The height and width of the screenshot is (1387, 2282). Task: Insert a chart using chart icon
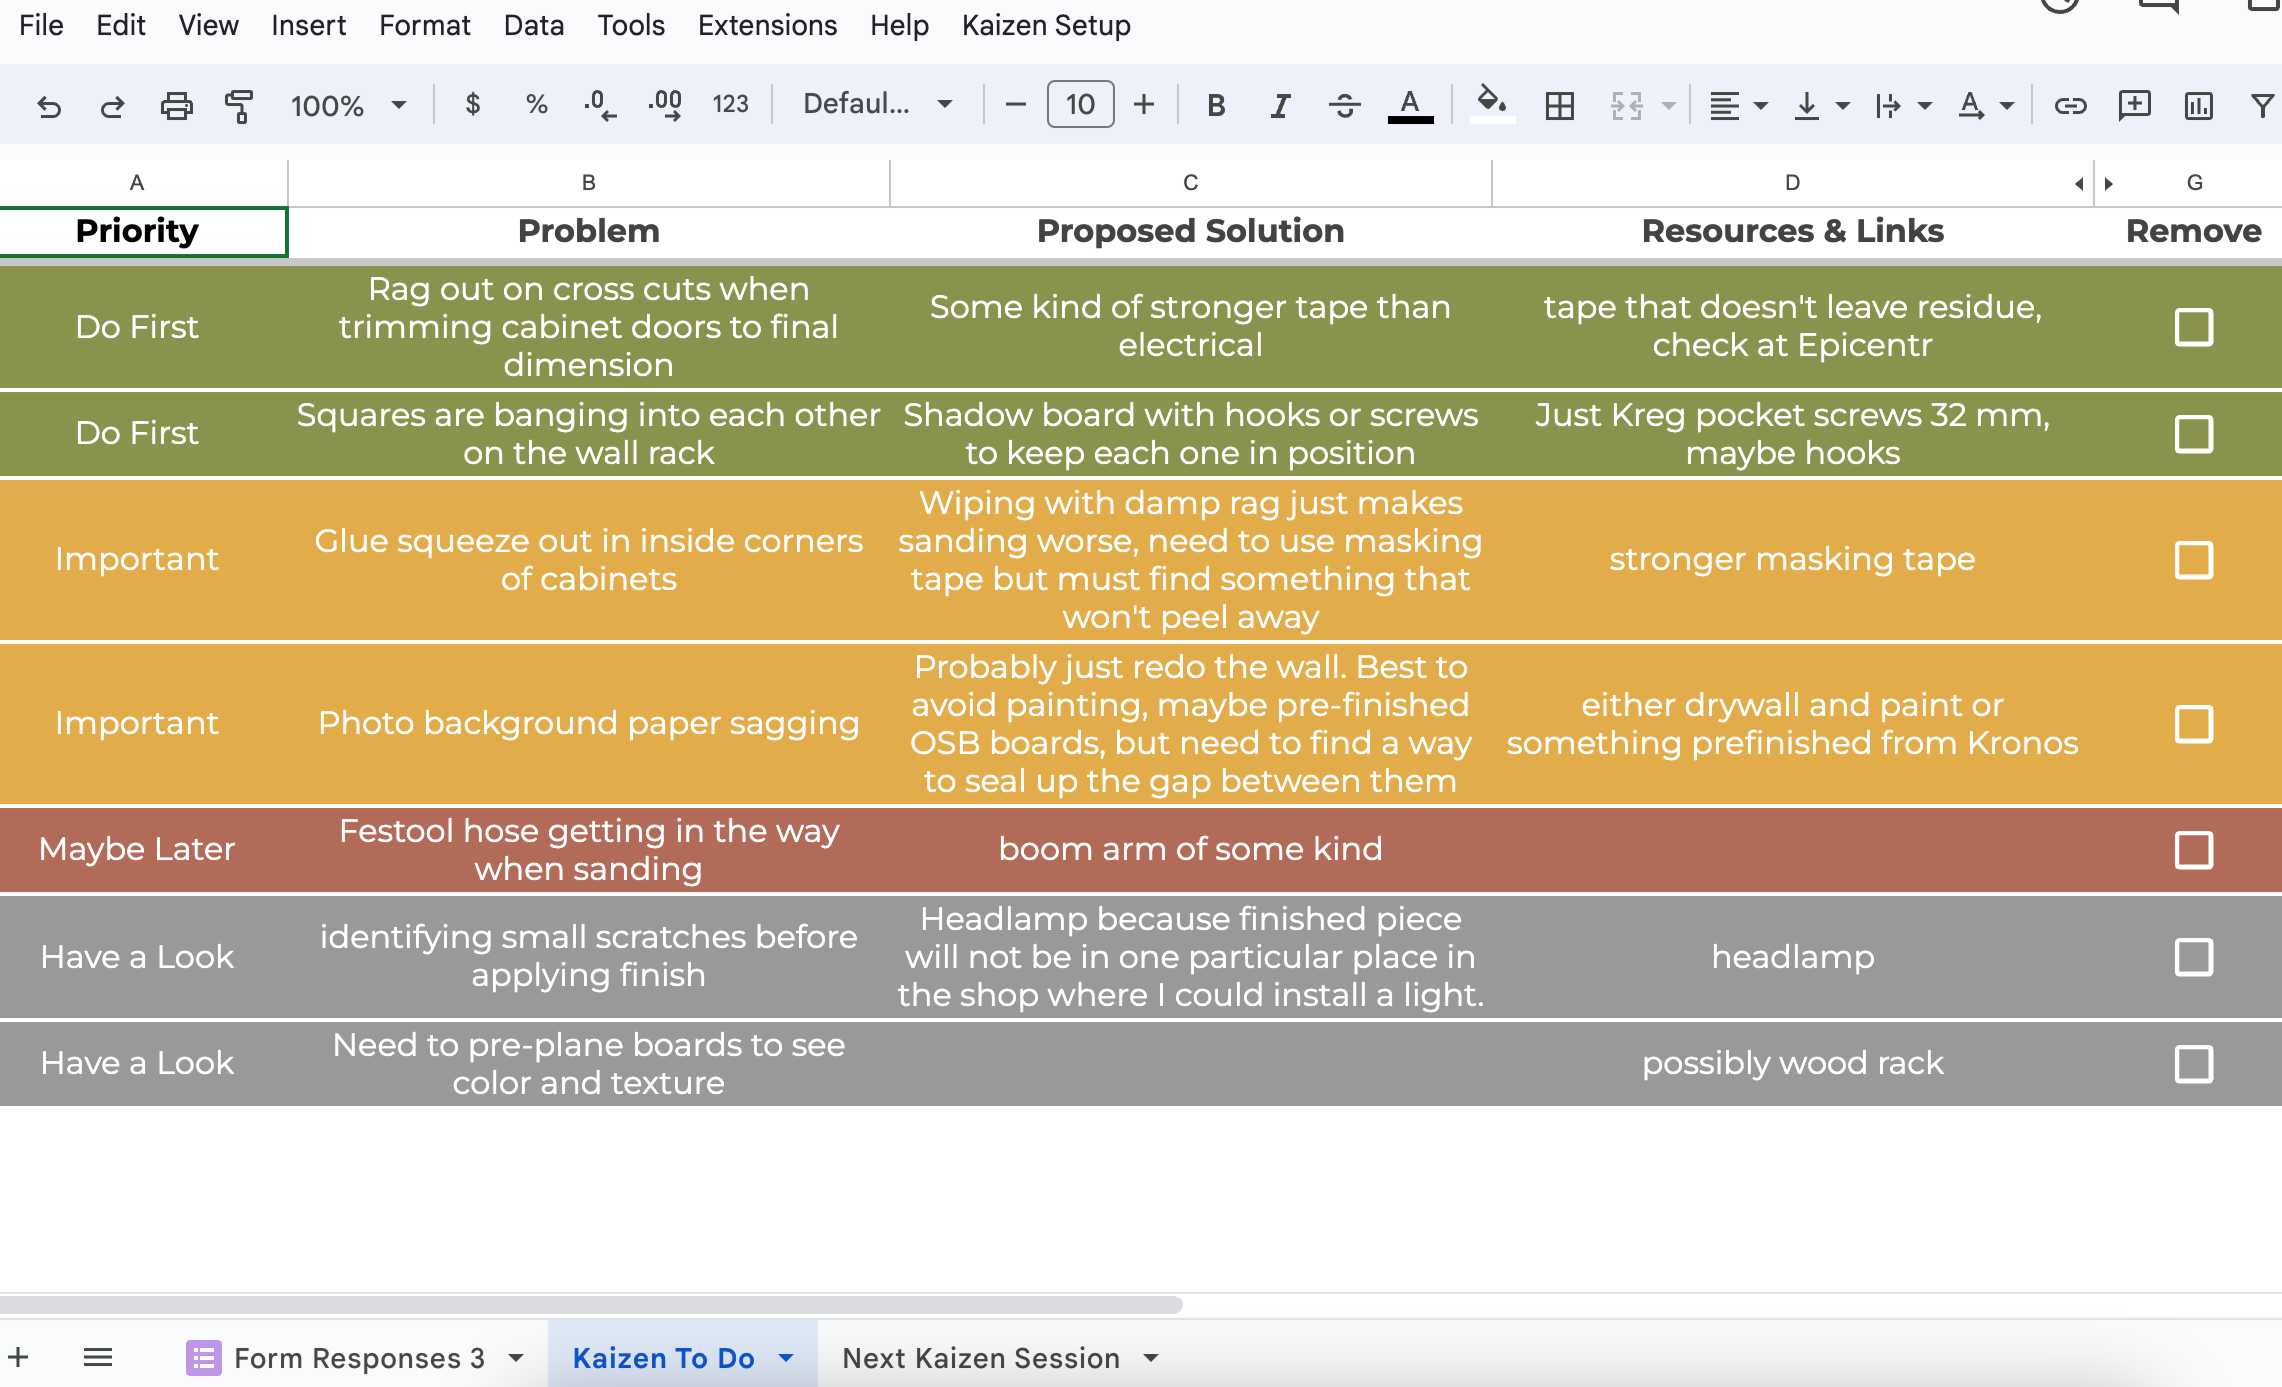(x=2198, y=105)
